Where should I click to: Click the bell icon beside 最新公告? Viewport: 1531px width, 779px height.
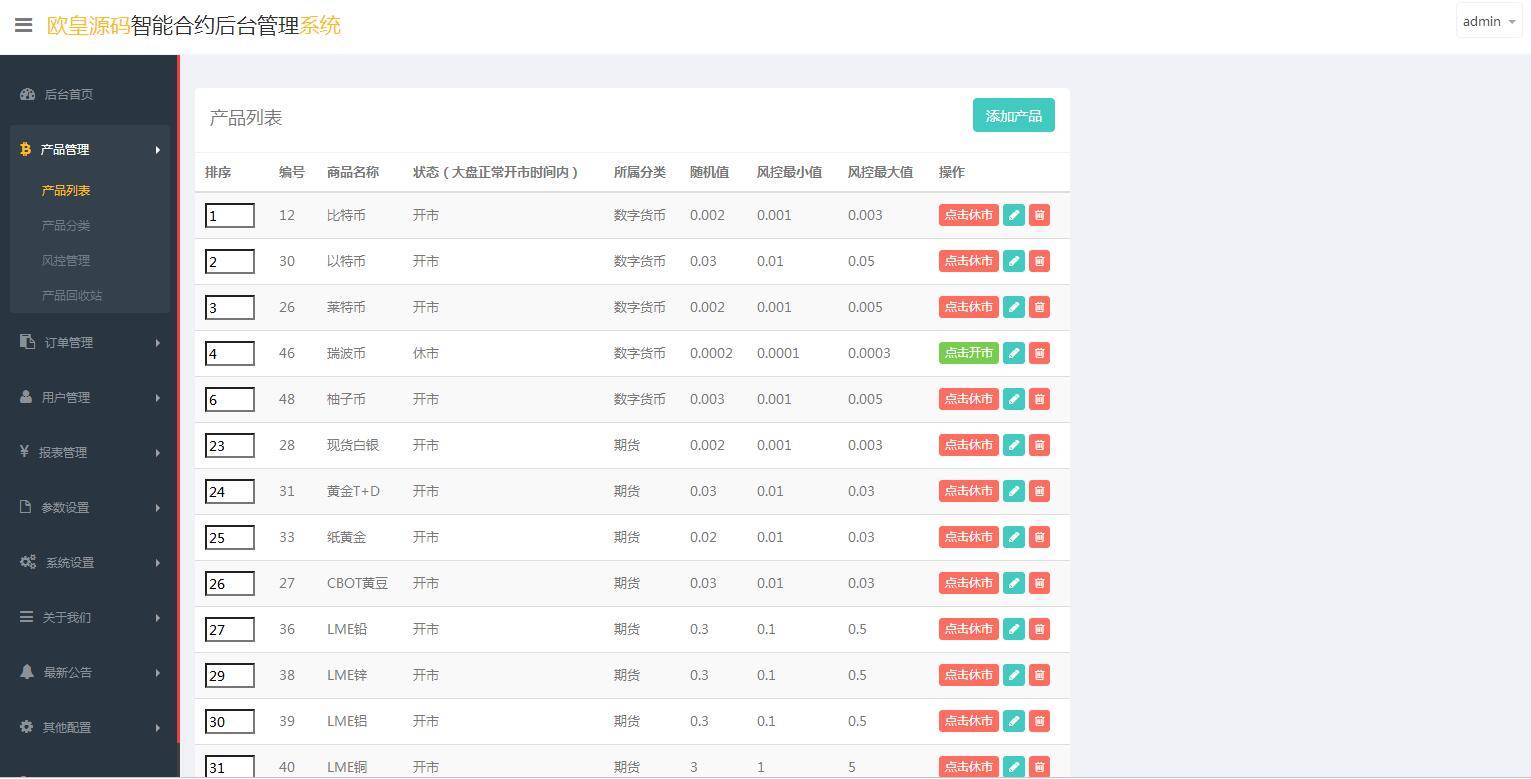[x=26, y=672]
